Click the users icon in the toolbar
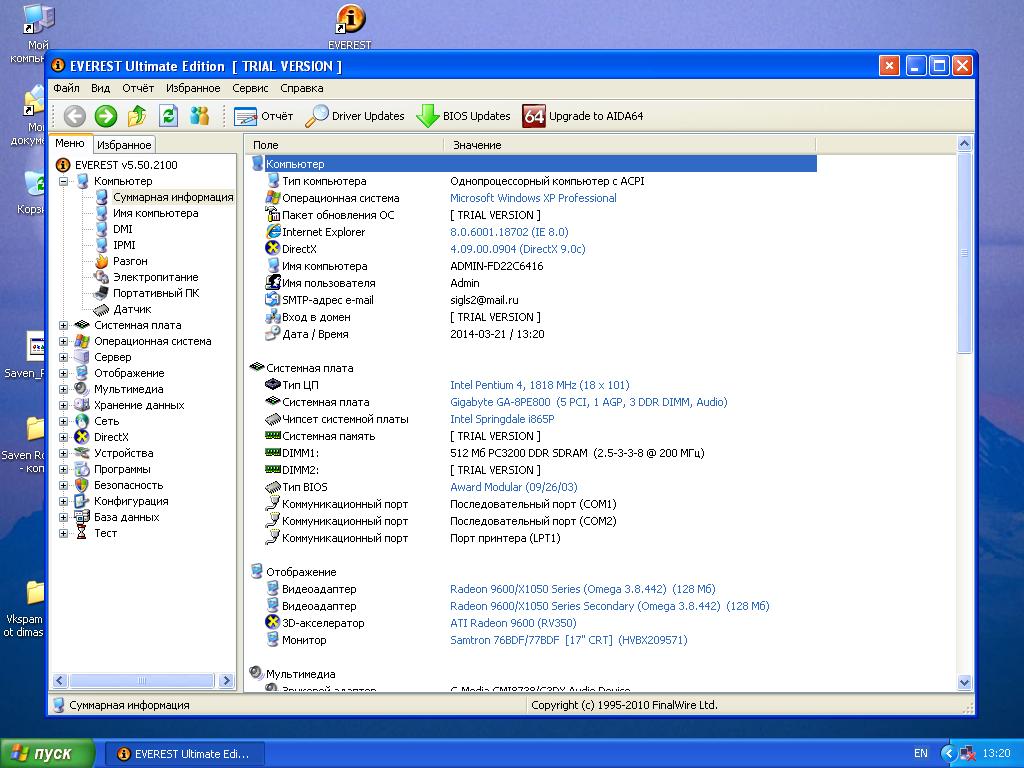Viewport: 1024px width, 768px height. pyautogui.click(x=200, y=116)
